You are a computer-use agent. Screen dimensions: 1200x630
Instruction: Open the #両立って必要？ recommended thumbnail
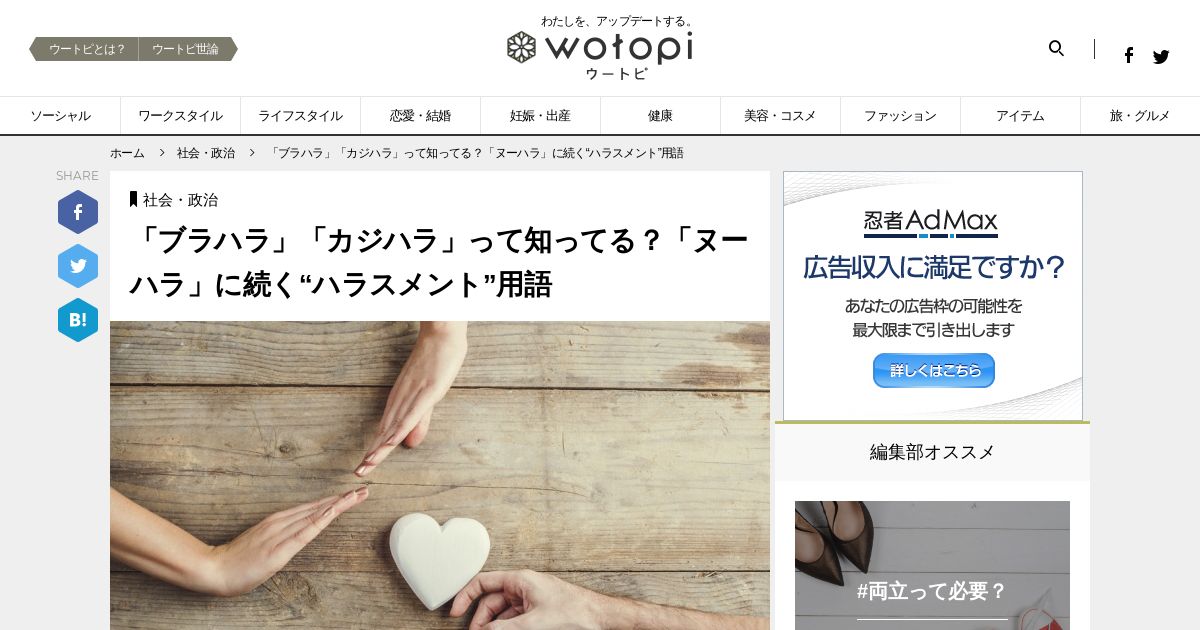point(932,566)
